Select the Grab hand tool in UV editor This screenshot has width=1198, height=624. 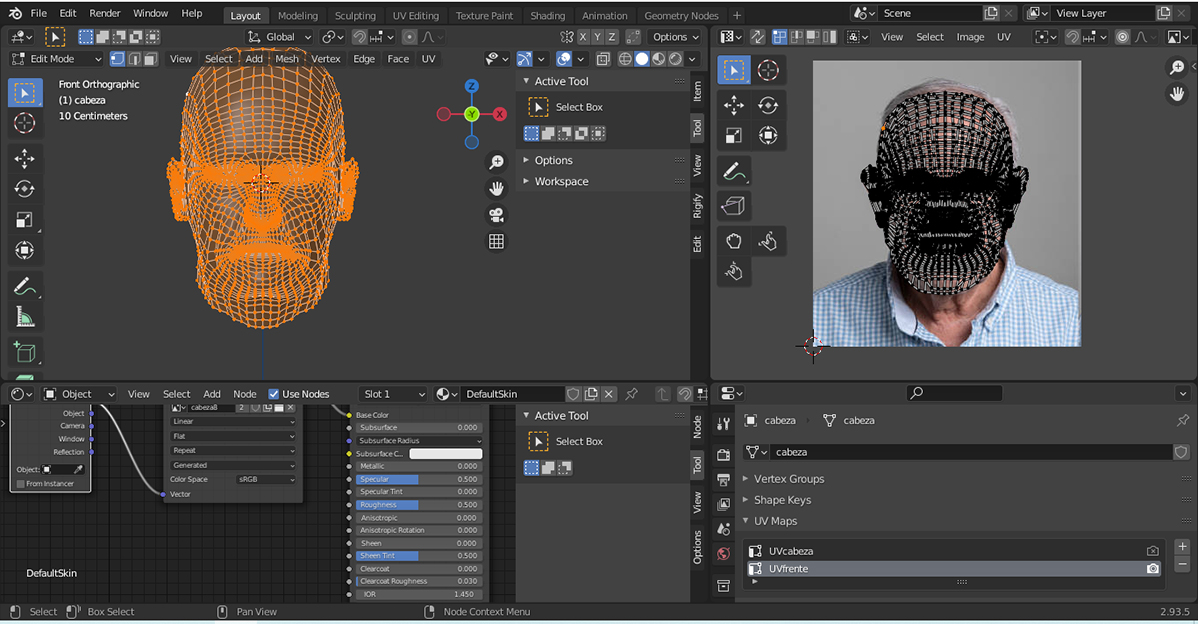click(x=734, y=240)
